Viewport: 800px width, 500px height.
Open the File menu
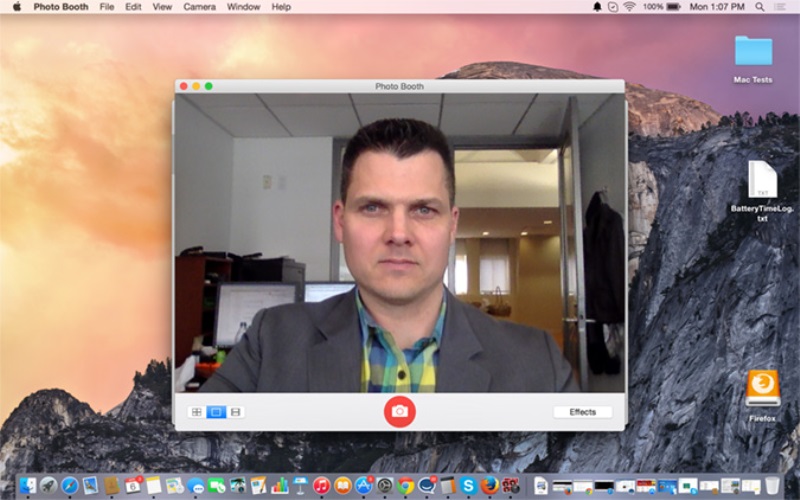tap(107, 7)
